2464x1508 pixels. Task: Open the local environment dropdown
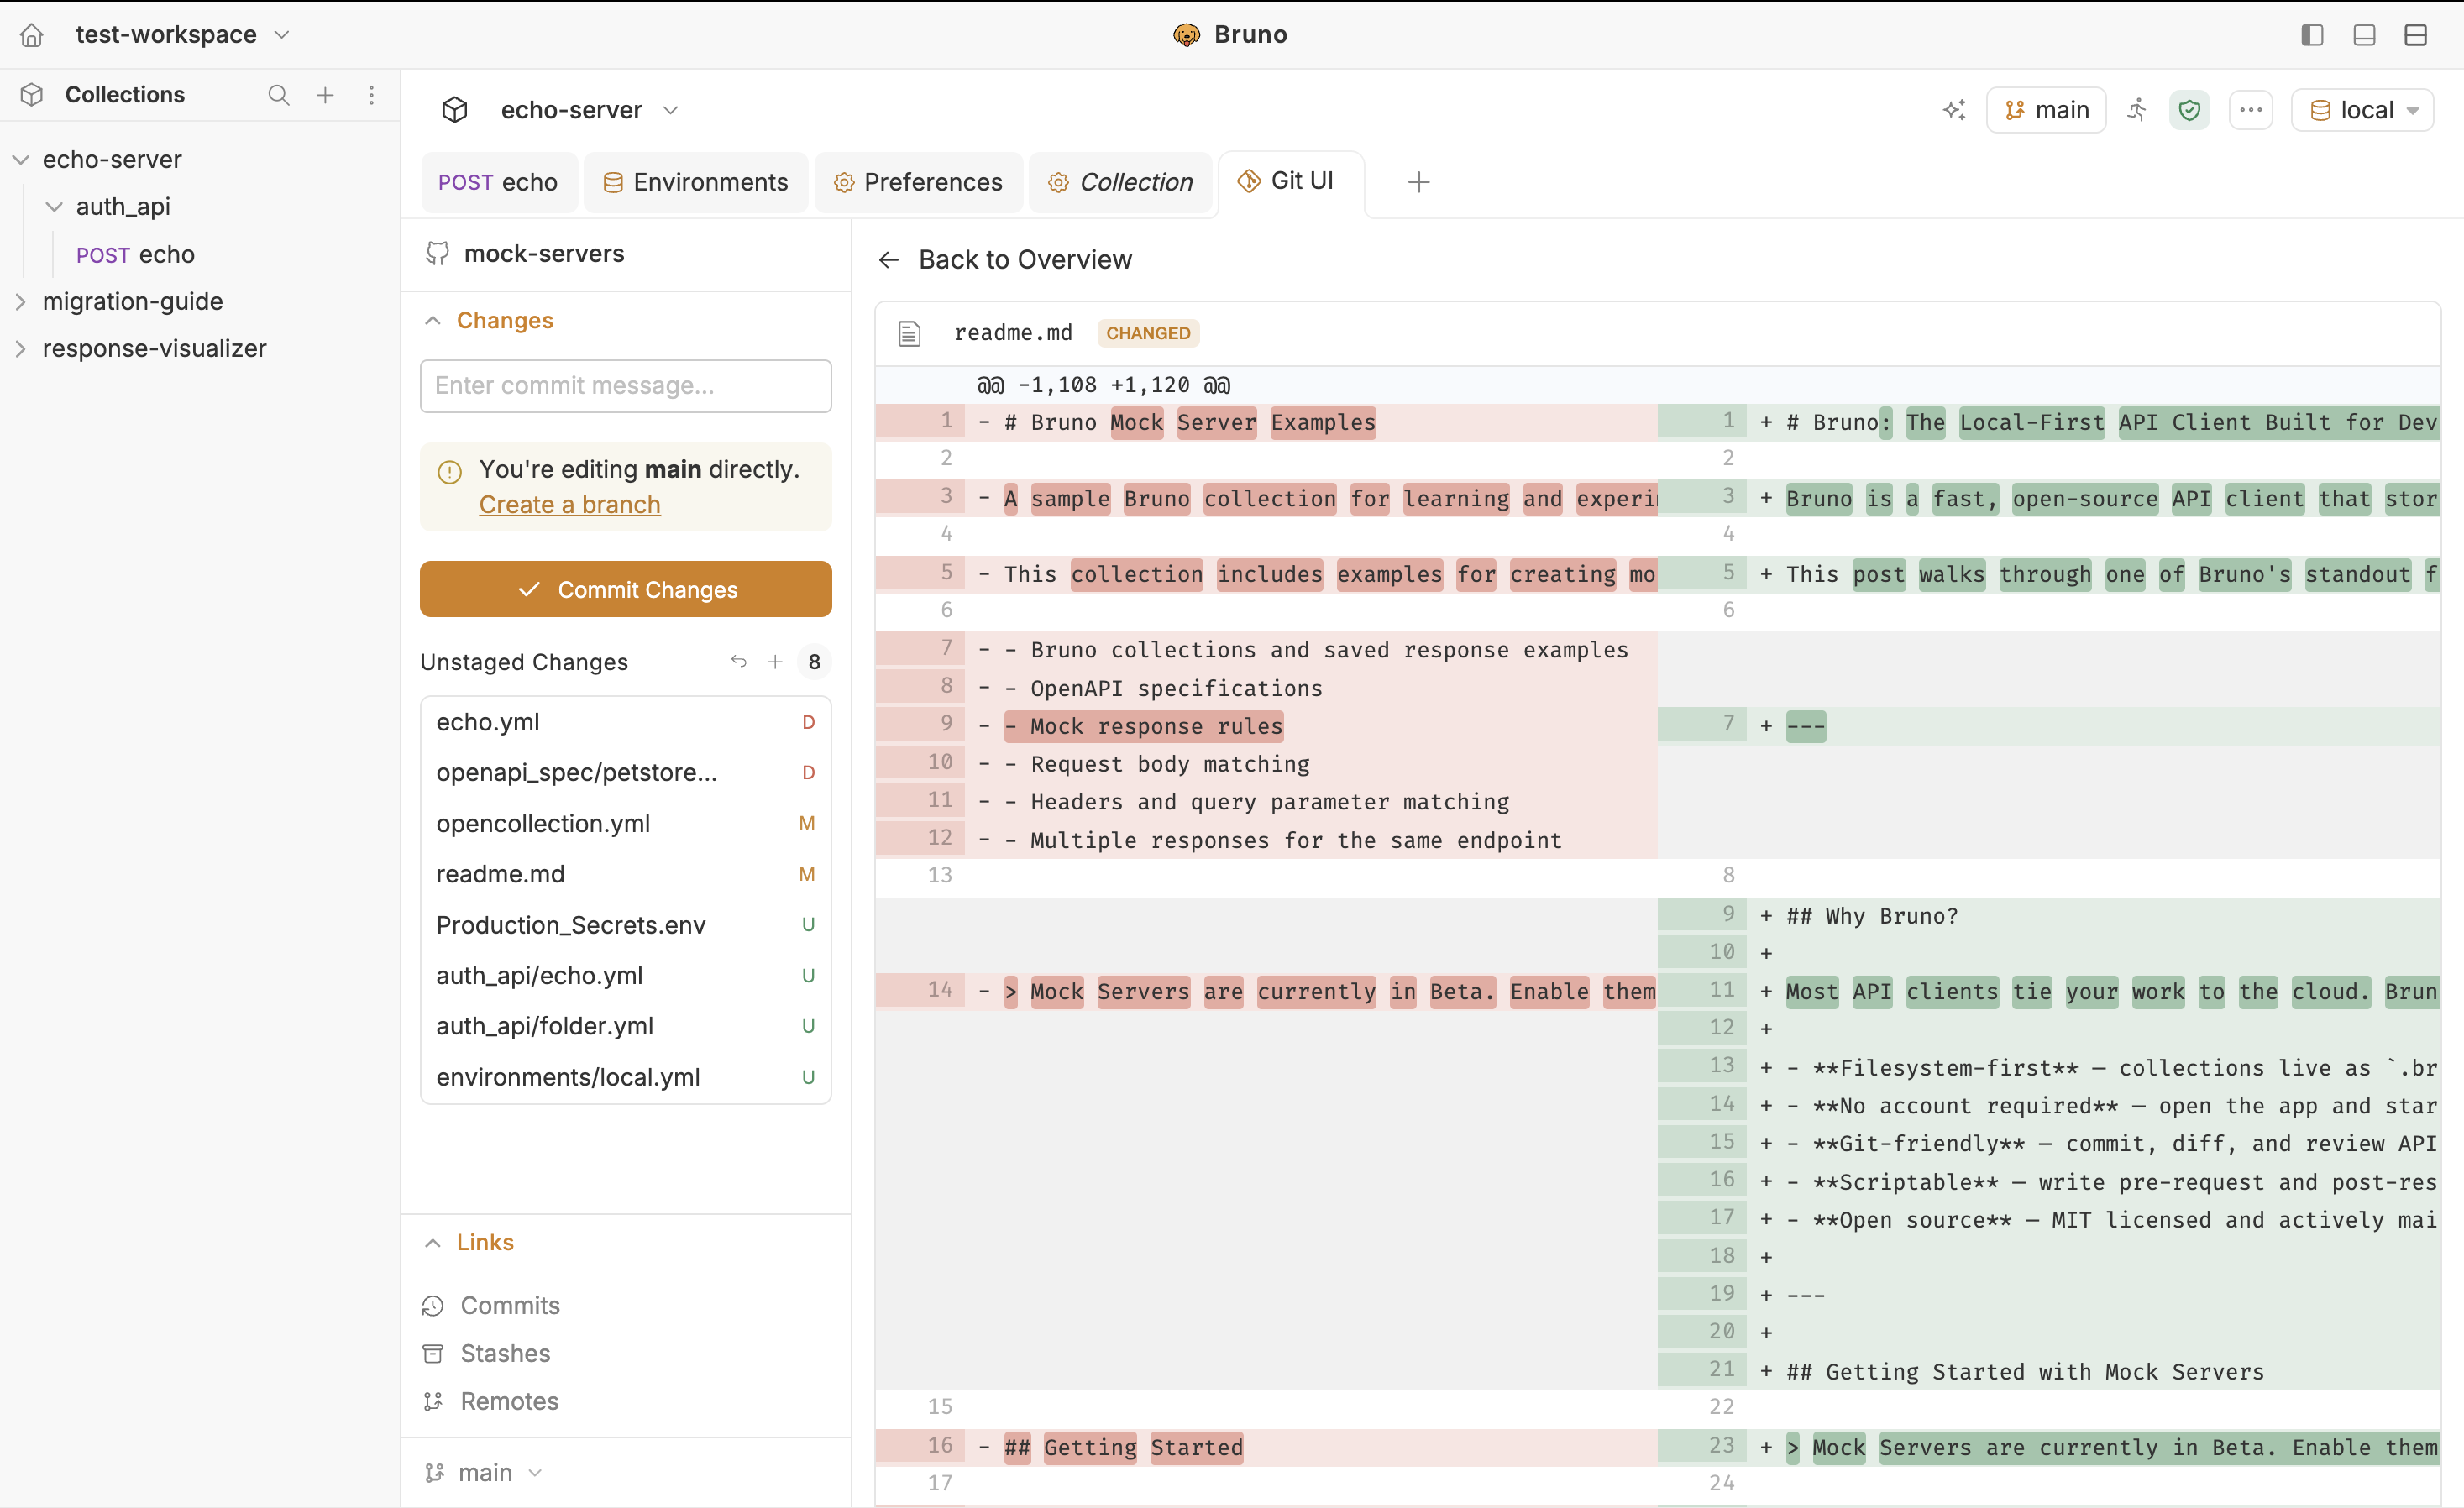tap(2362, 110)
